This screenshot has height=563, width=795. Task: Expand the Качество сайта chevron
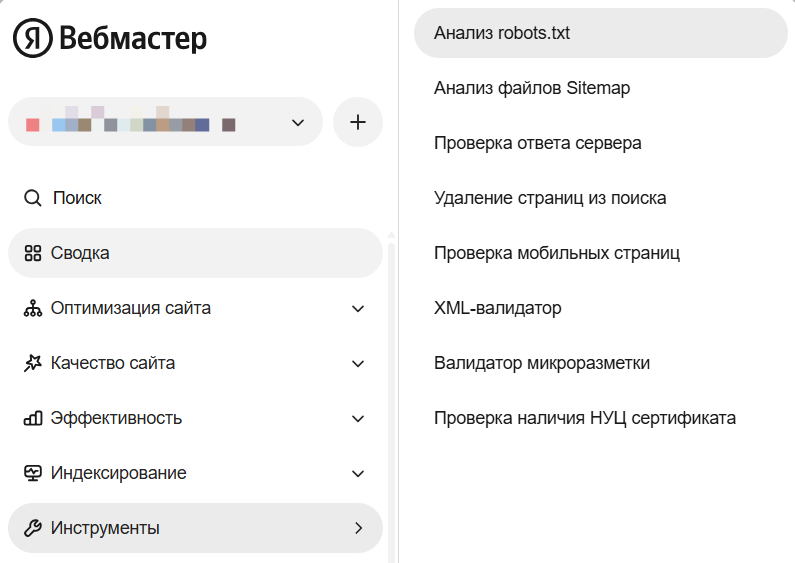[x=358, y=364]
